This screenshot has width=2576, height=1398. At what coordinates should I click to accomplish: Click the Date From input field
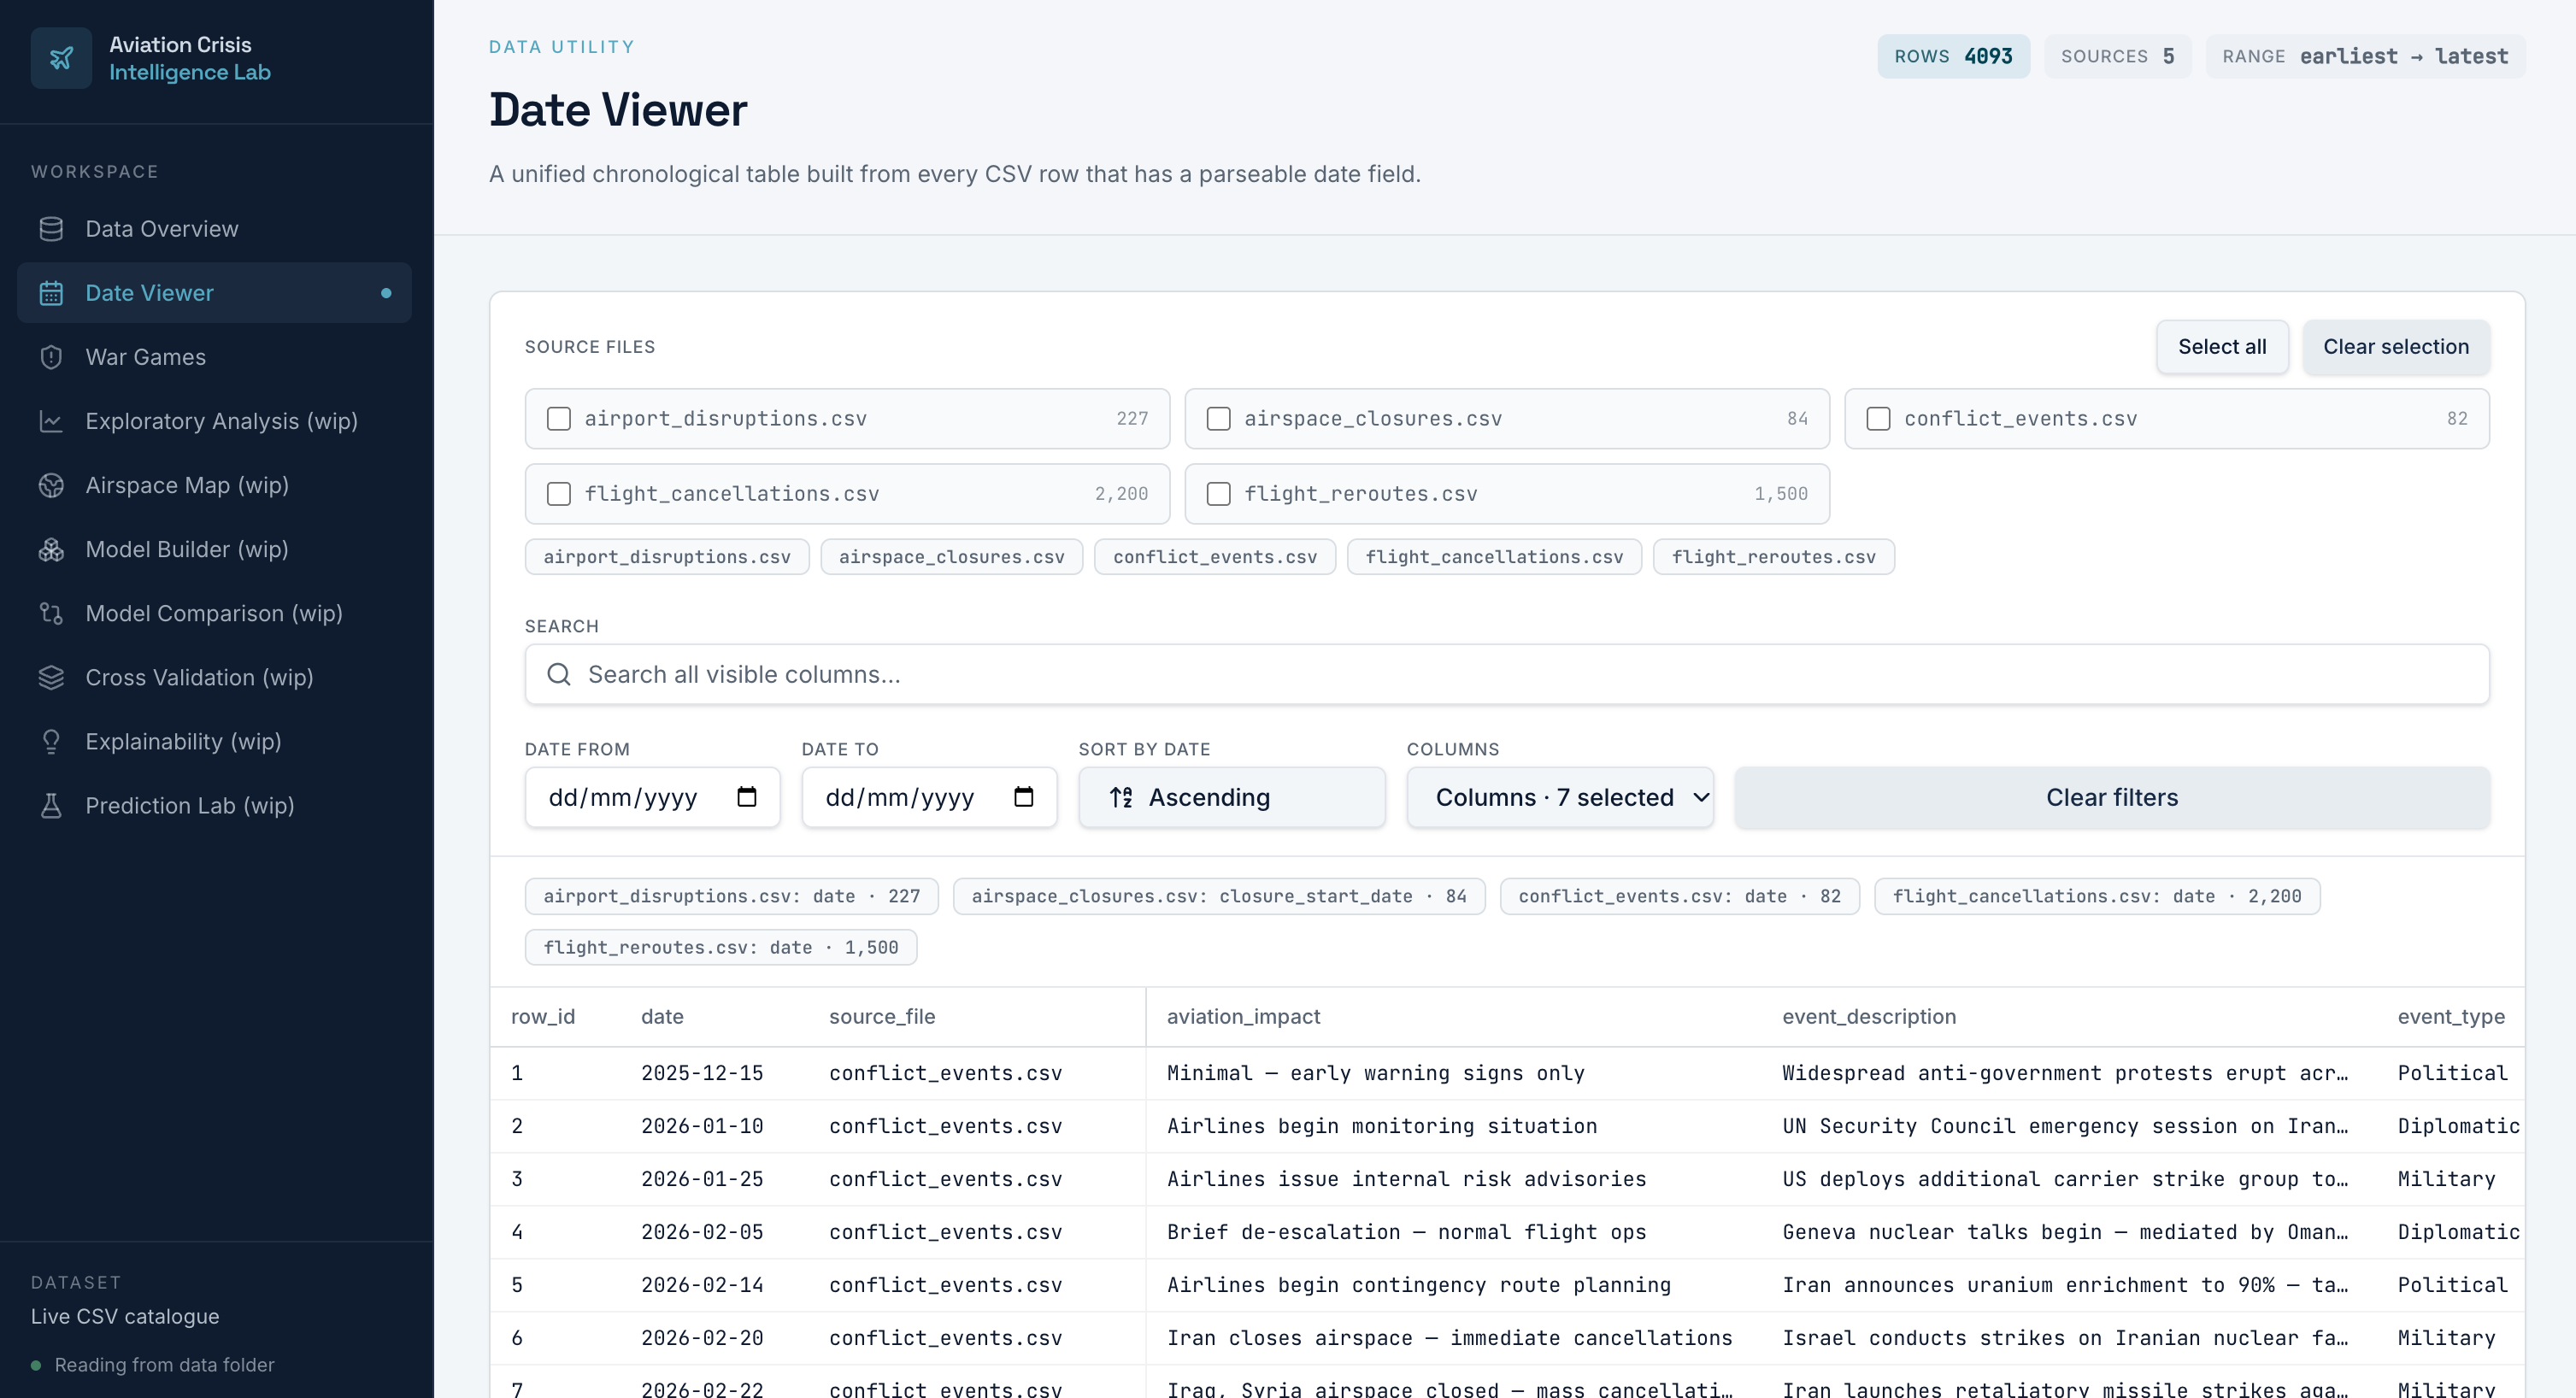pos(652,797)
